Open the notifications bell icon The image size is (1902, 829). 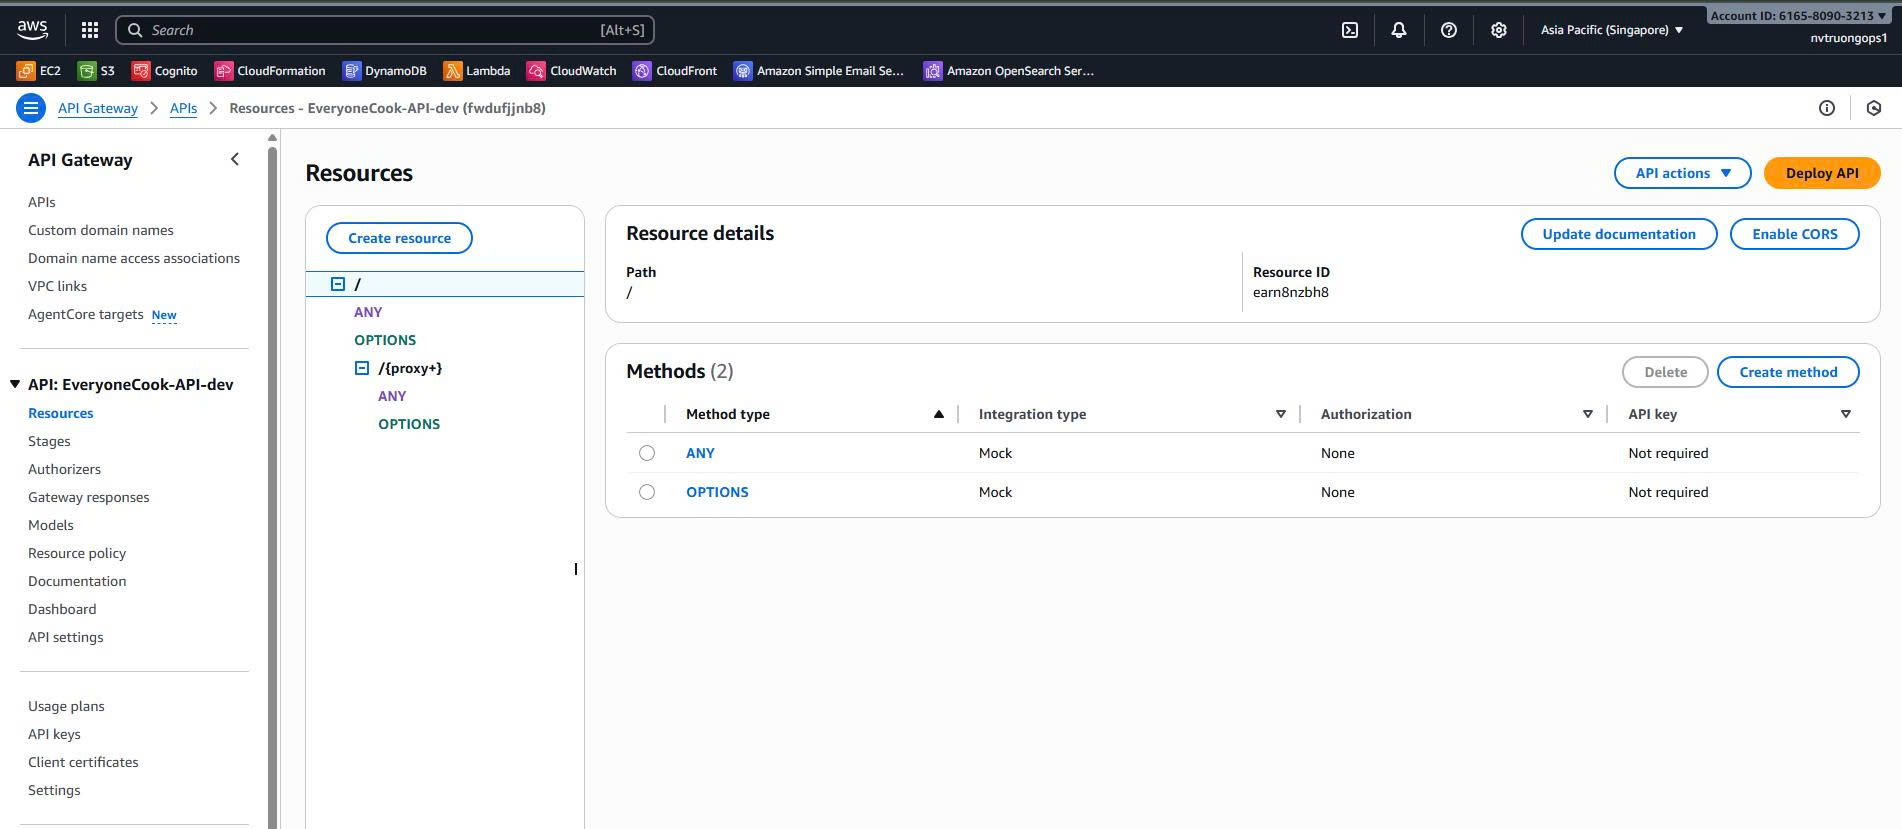1399,30
